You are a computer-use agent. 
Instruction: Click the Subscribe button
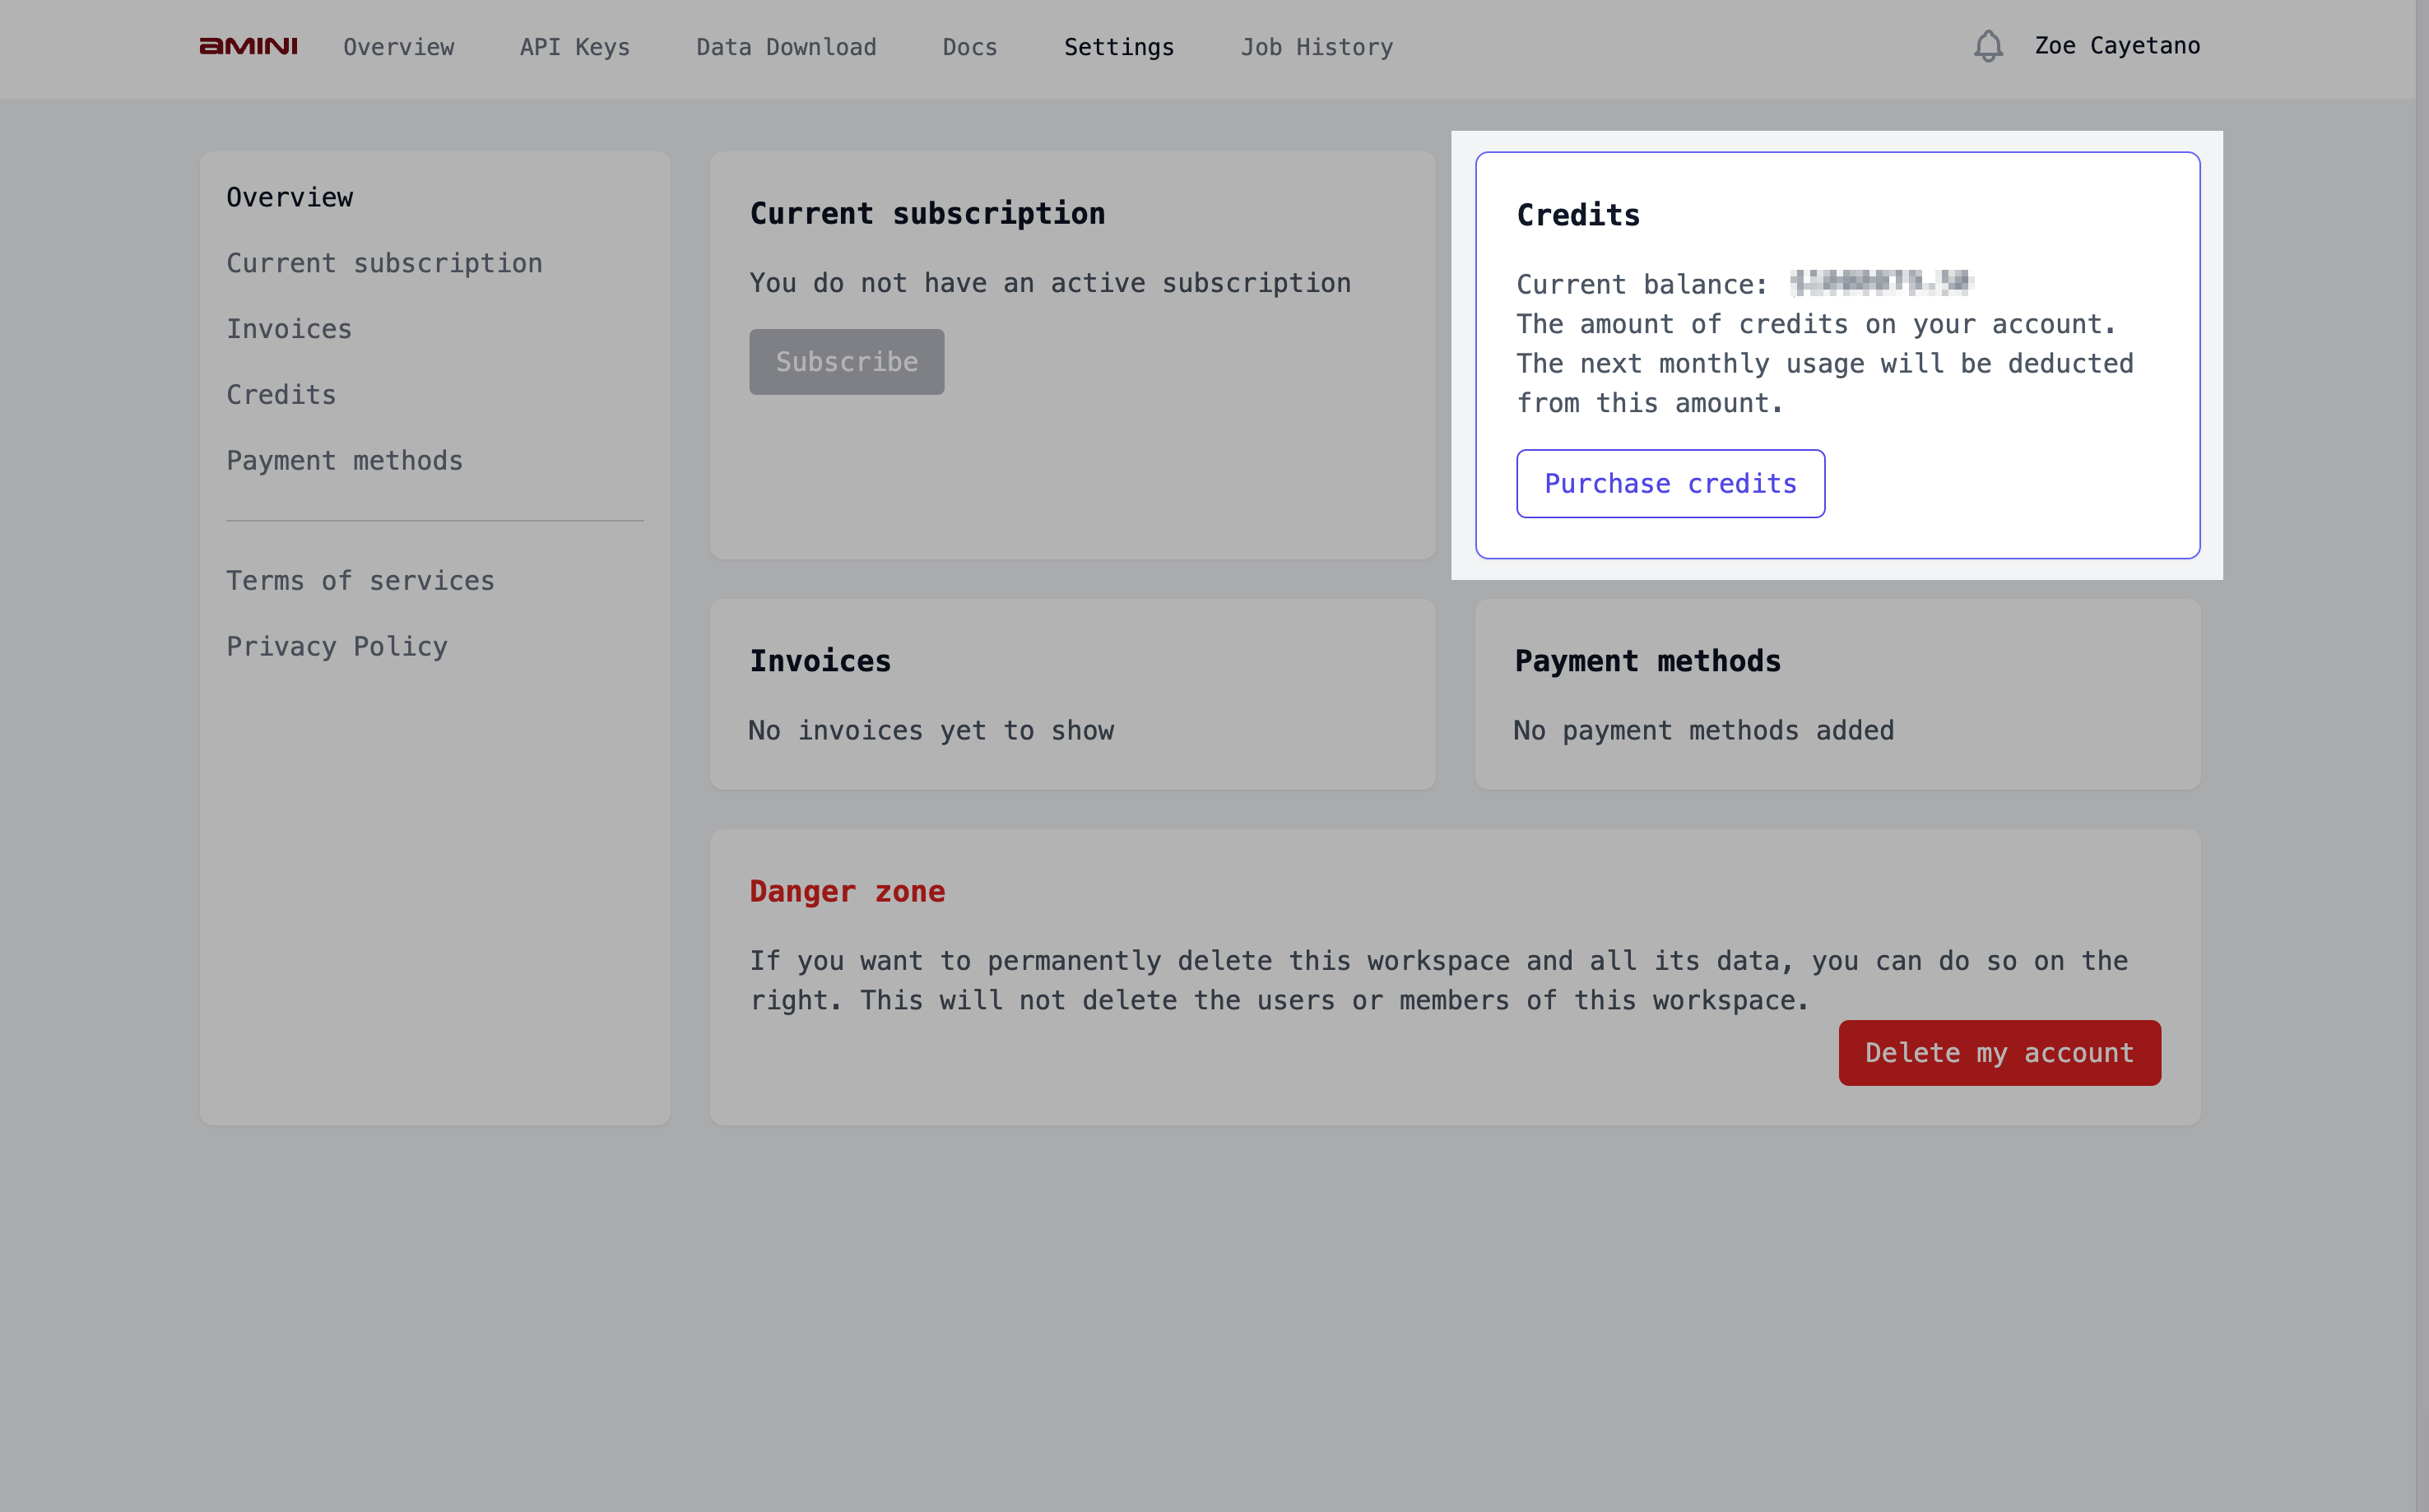click(x=846, y=362)
